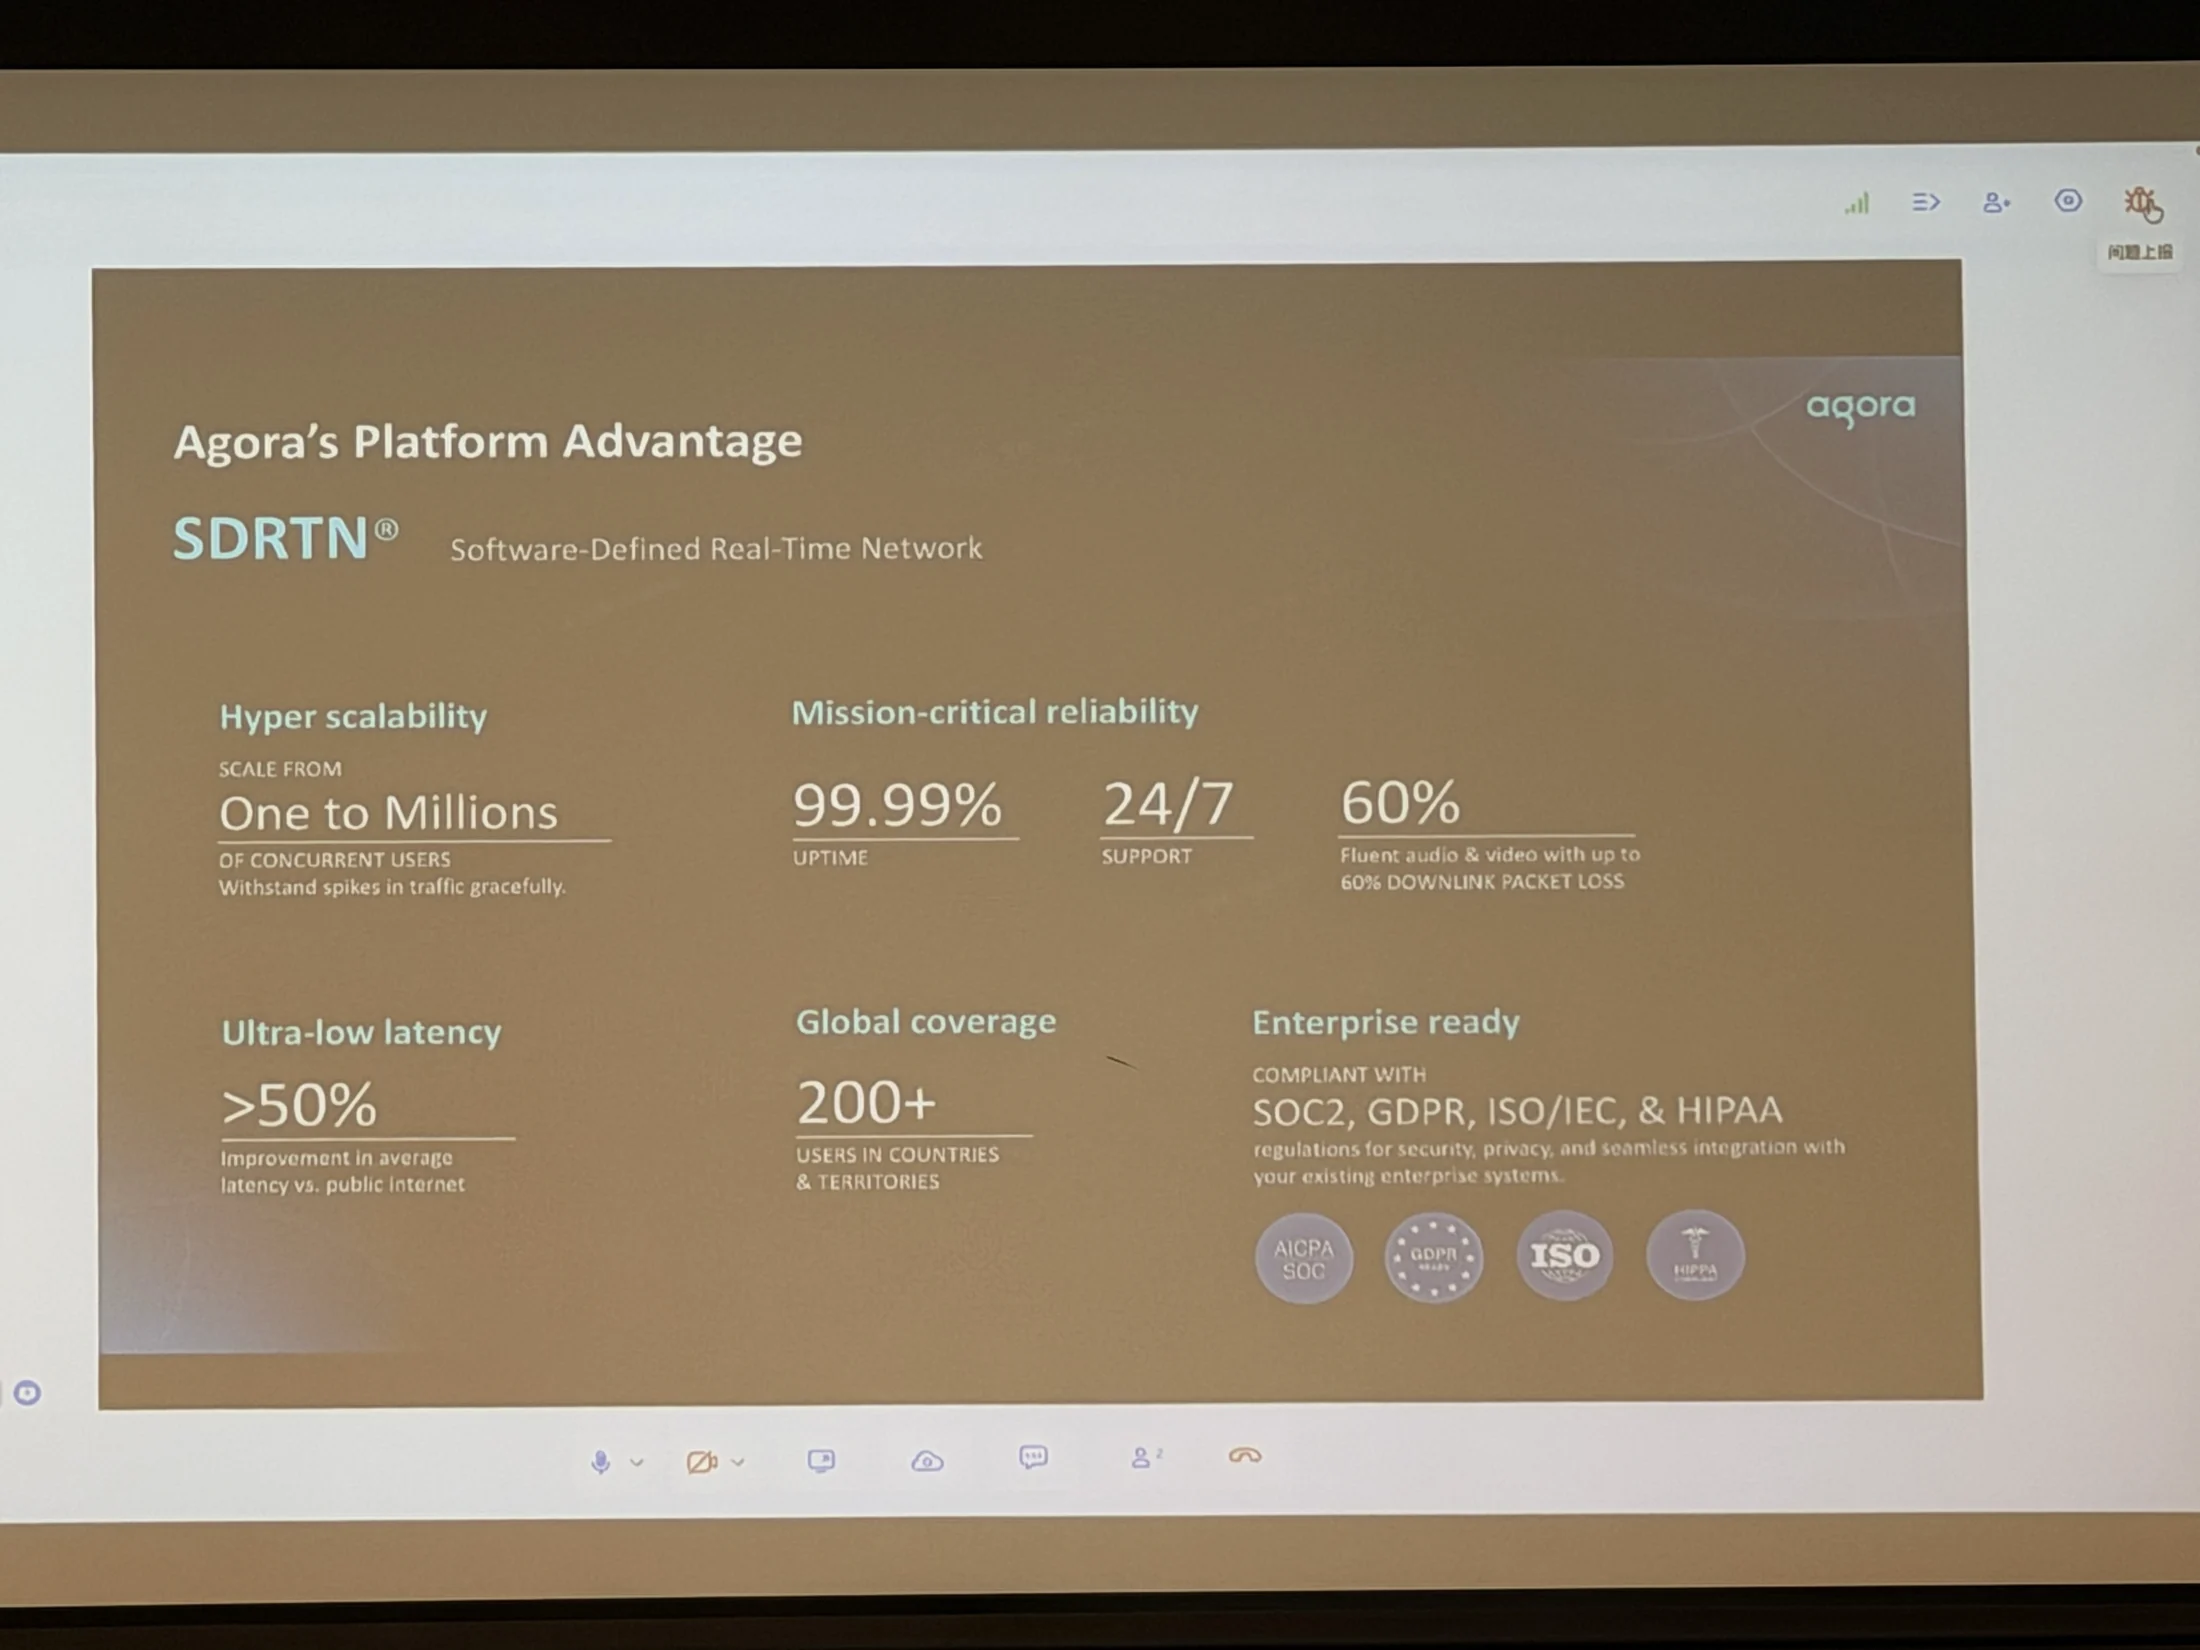Image resolution: width=2200 pixels, height=1650 pixels.
Task: Click the AICPA SOC badge
Action: [x=1304, y=1258]
